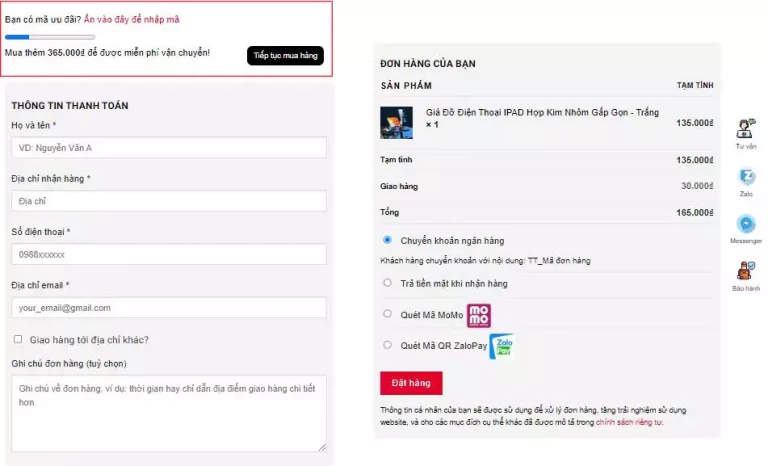Select Quét Mã MoMo payment option

[387, 314]
